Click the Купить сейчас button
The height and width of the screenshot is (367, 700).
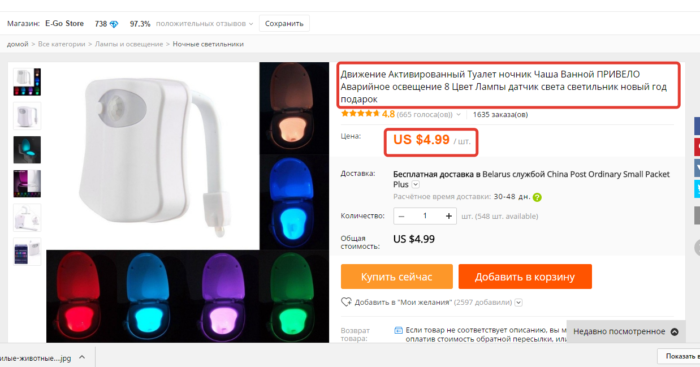pos(397,277)
